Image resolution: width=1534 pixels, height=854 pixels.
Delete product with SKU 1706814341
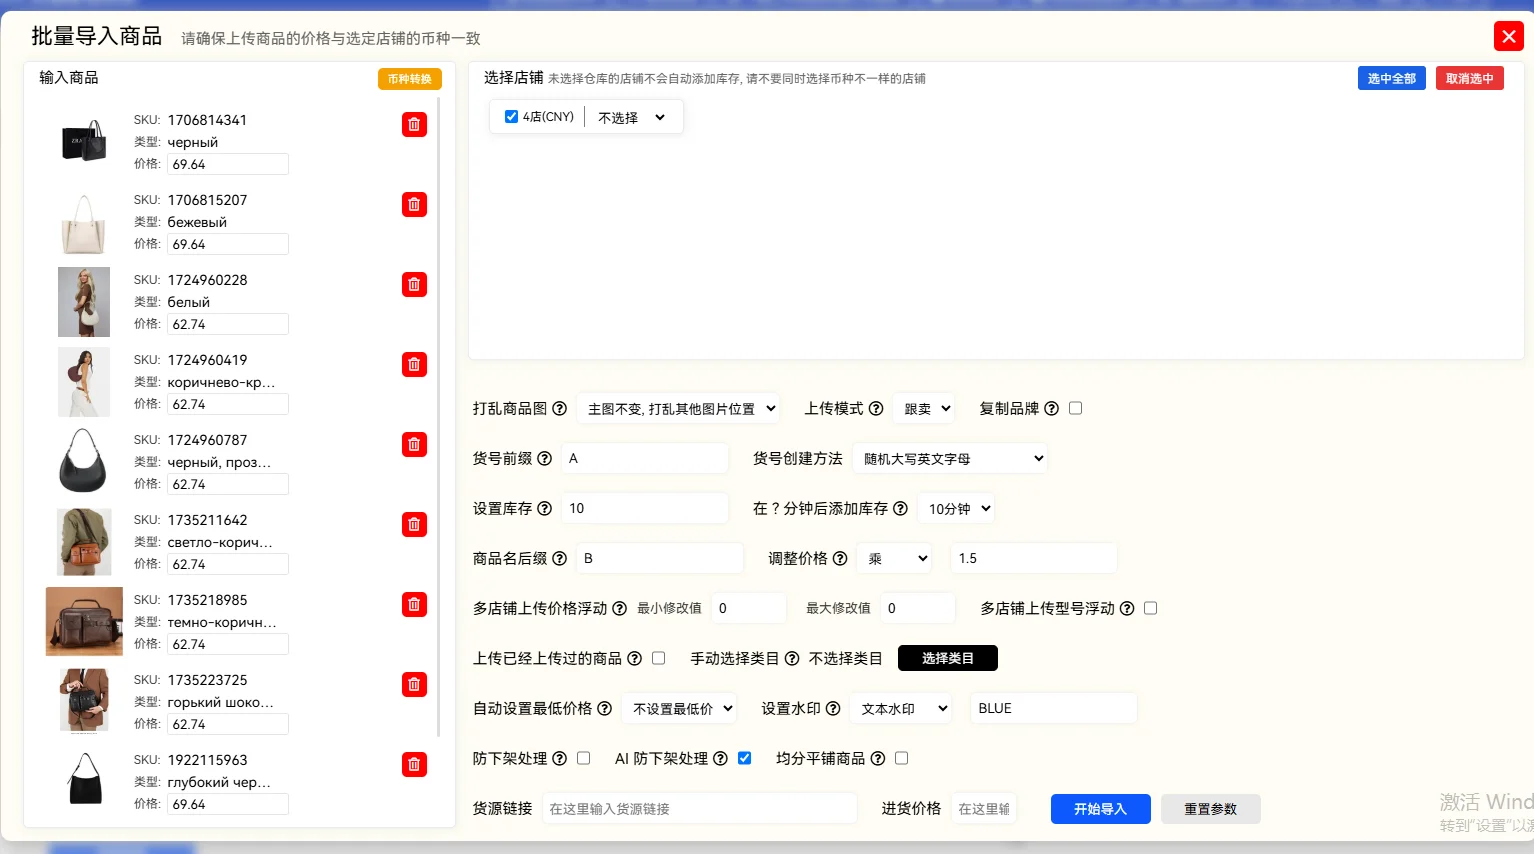(414, 124)
